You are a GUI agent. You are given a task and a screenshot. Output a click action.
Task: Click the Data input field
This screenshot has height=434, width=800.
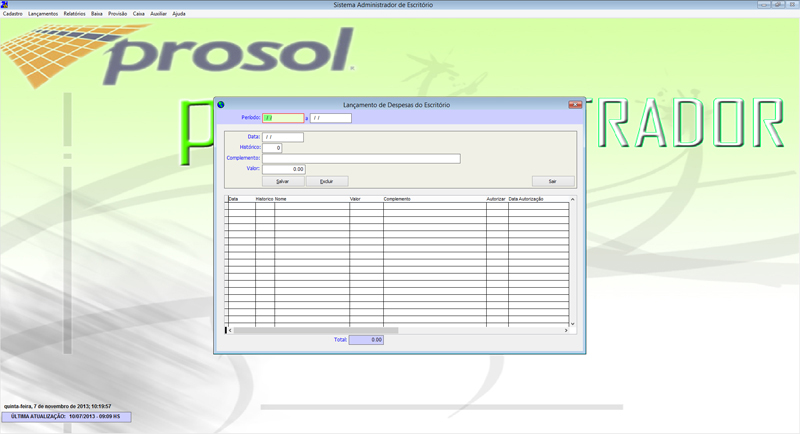pyautogui.click(x=283, y=137)
